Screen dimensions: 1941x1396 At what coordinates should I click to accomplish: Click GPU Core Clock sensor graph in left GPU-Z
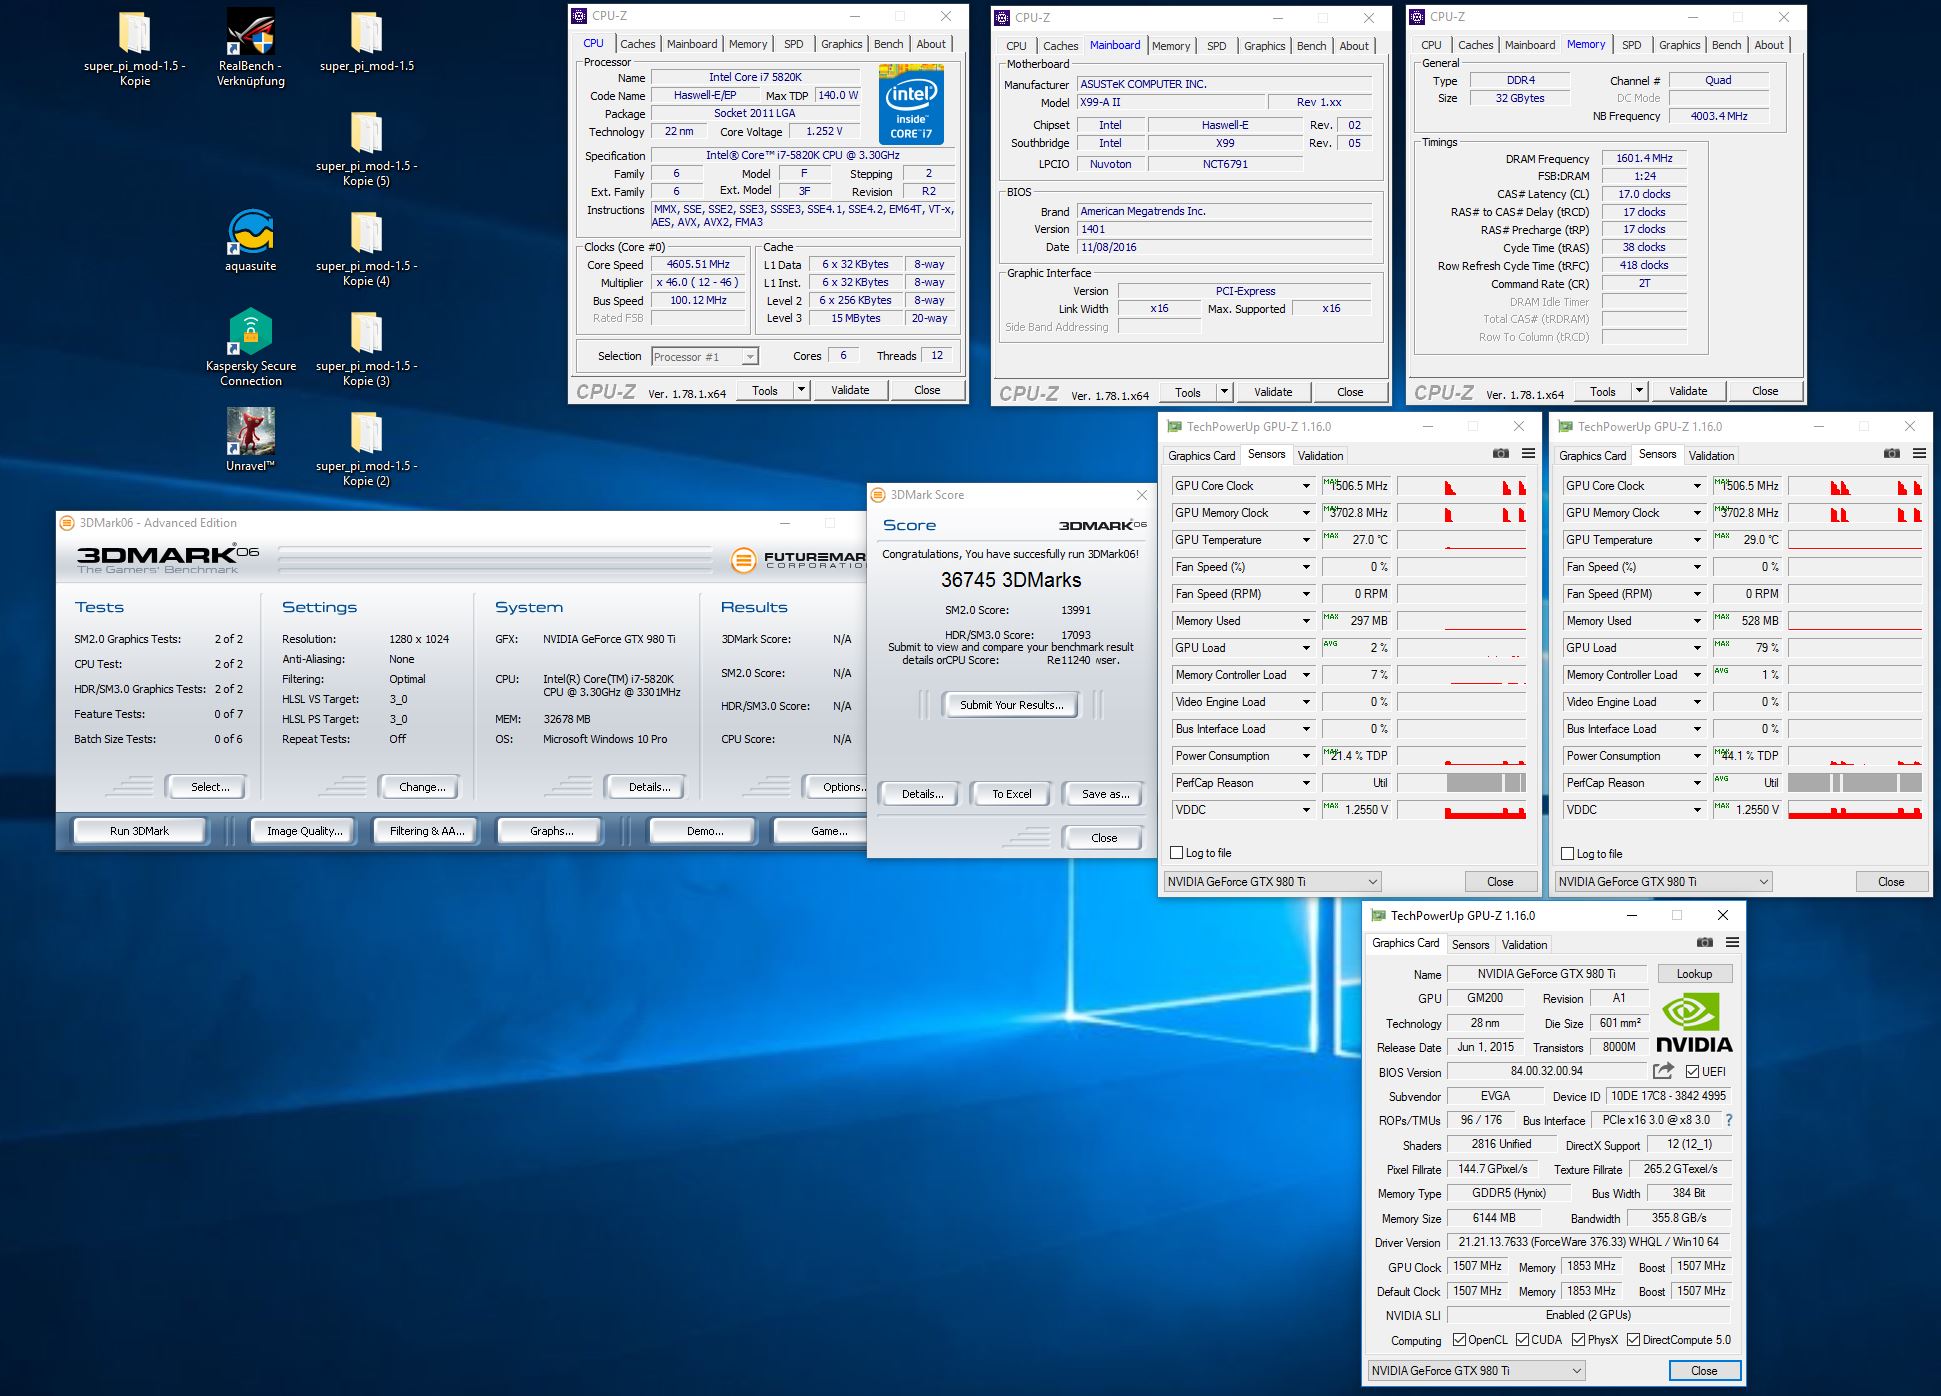(1461, 486)
